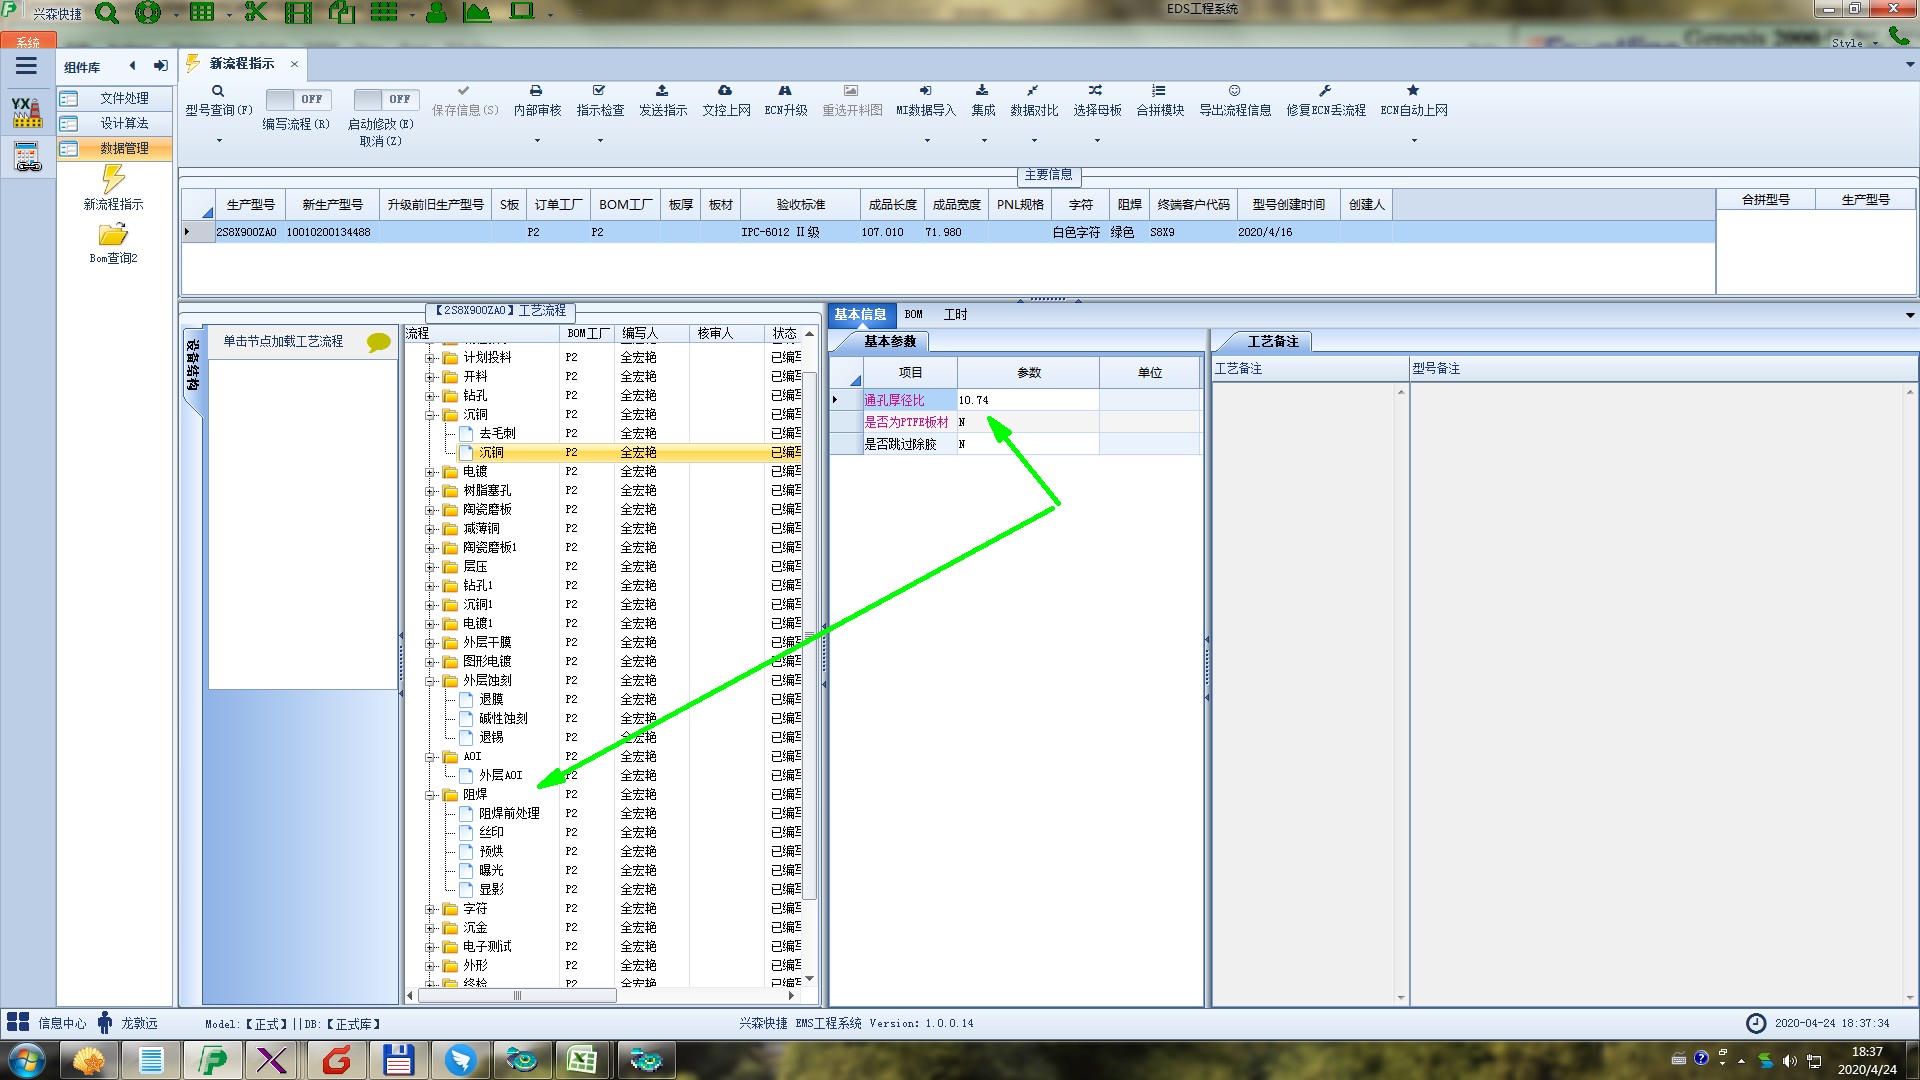Screen dimensions: 1920x1080
Task: Expand the 树脂塞孔 tree node
Action: [x=430, y=491]
